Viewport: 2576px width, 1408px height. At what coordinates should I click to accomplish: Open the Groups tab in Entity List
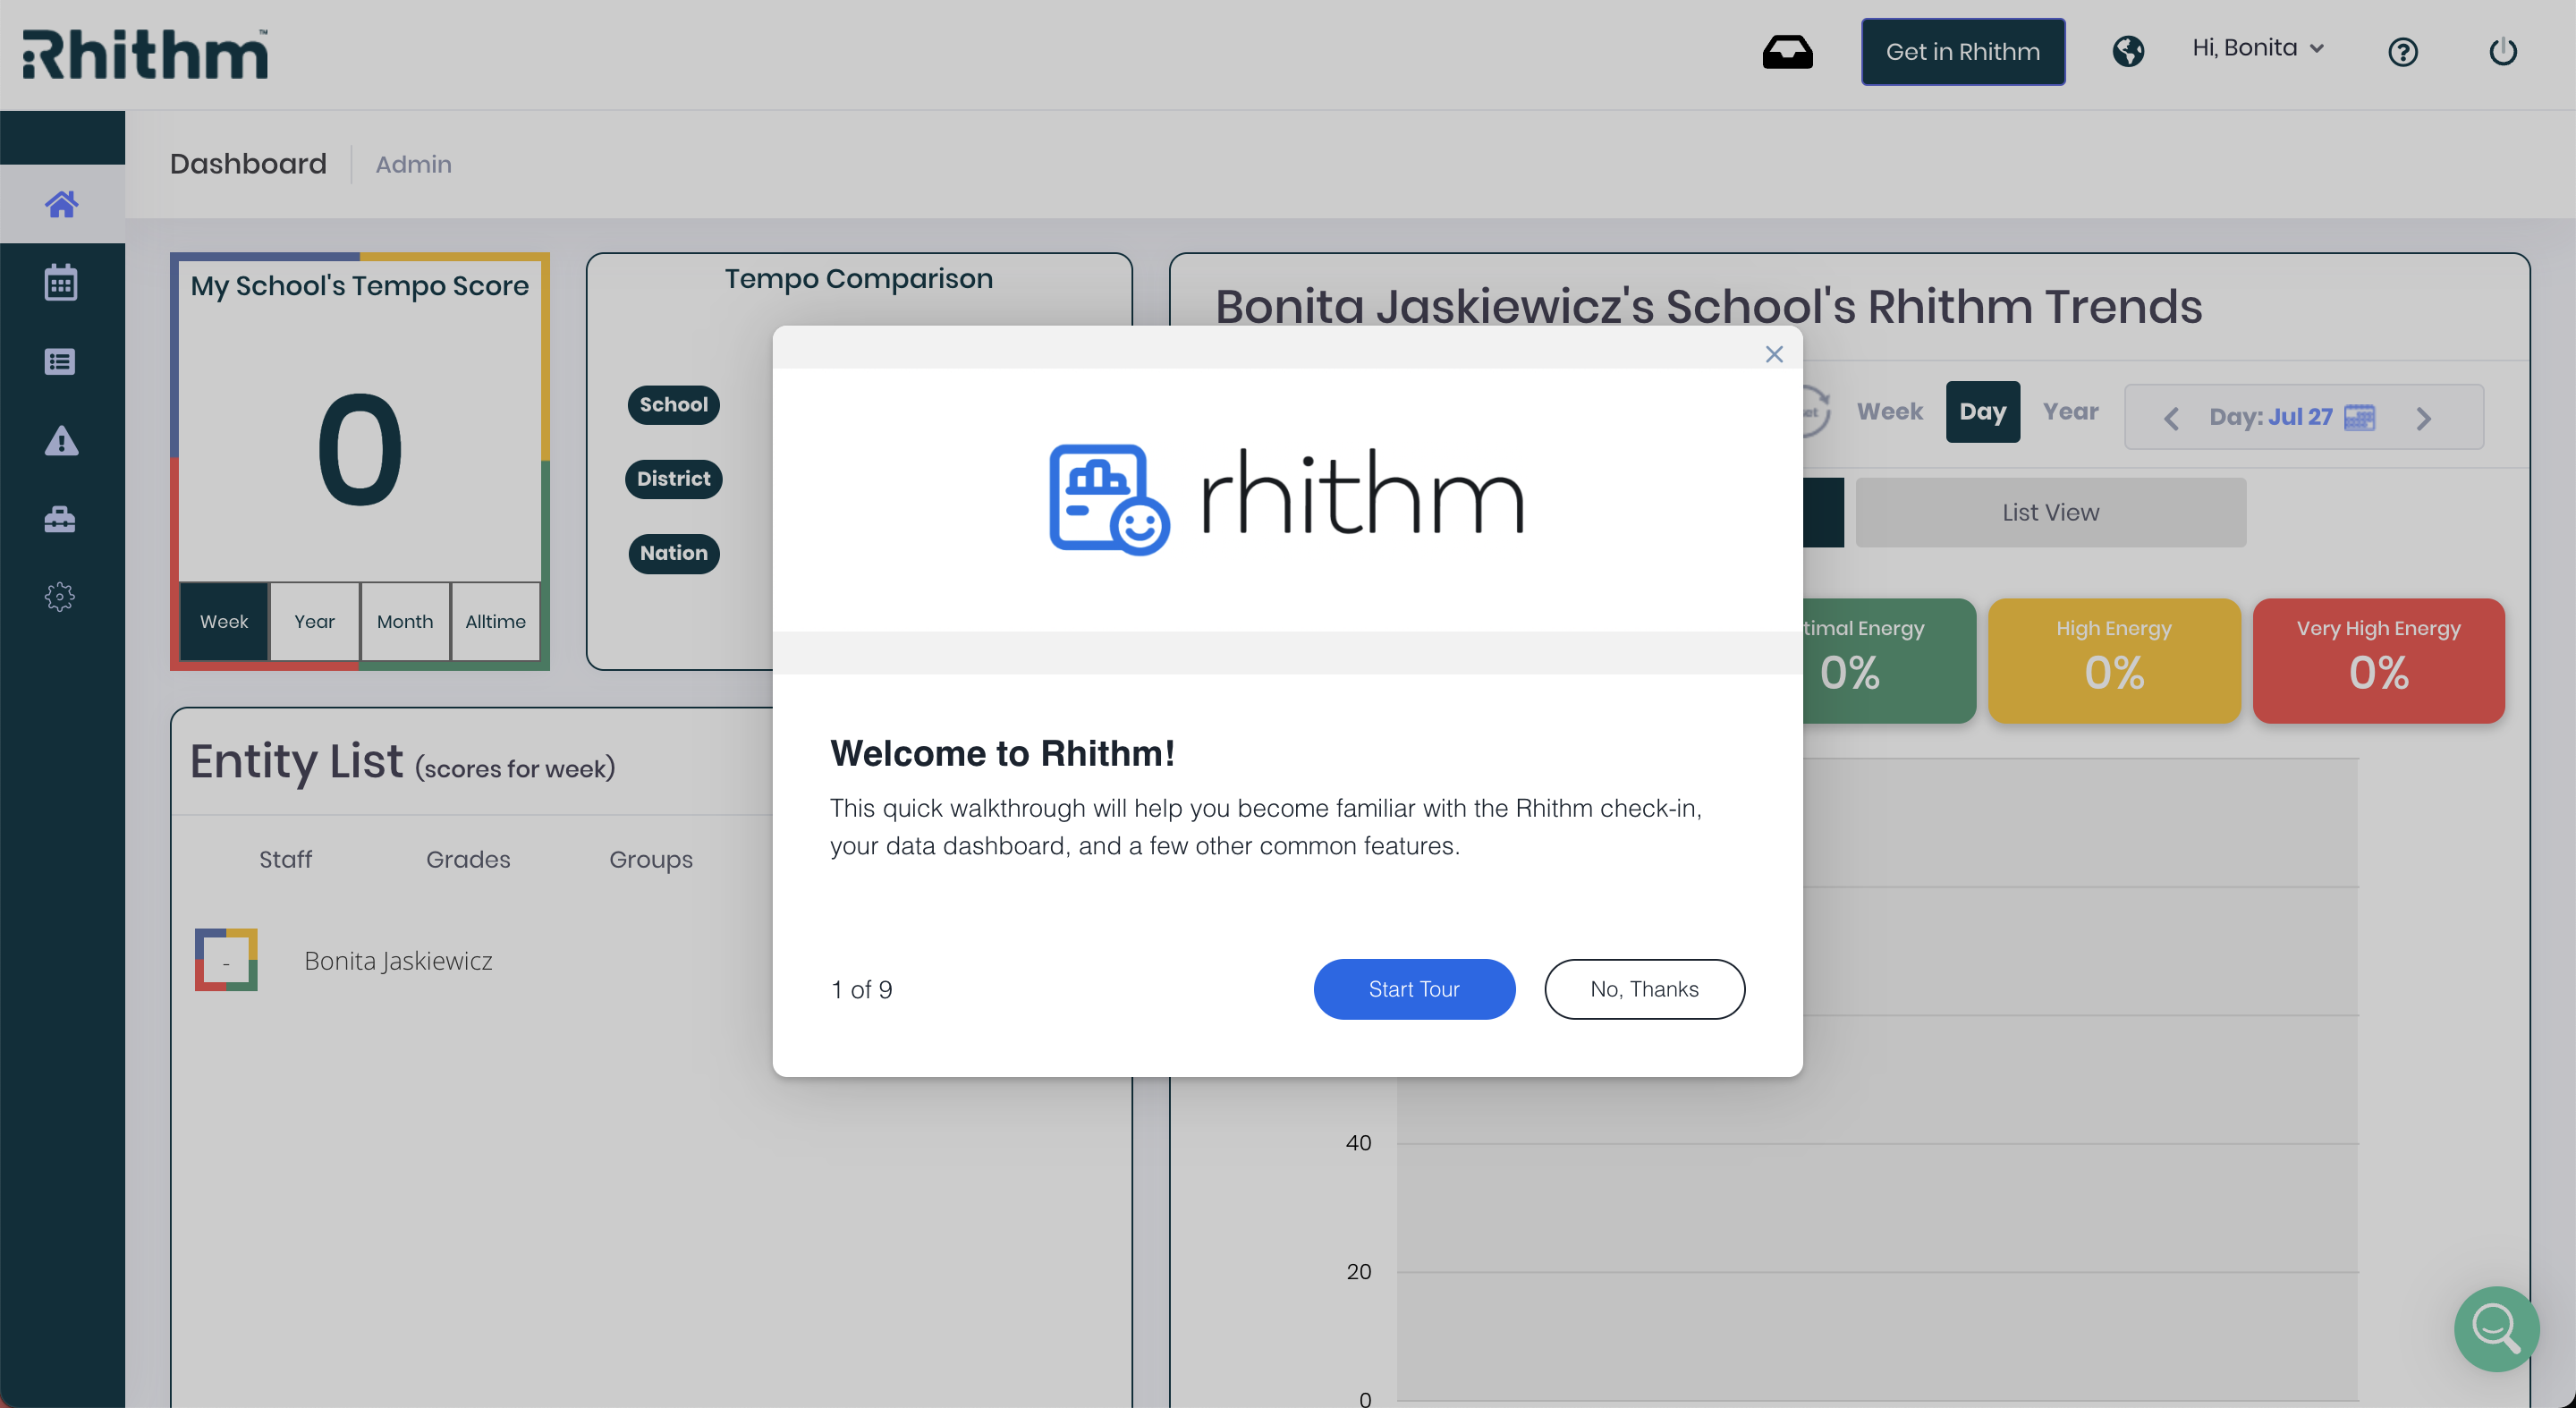[x=651, y=859]
